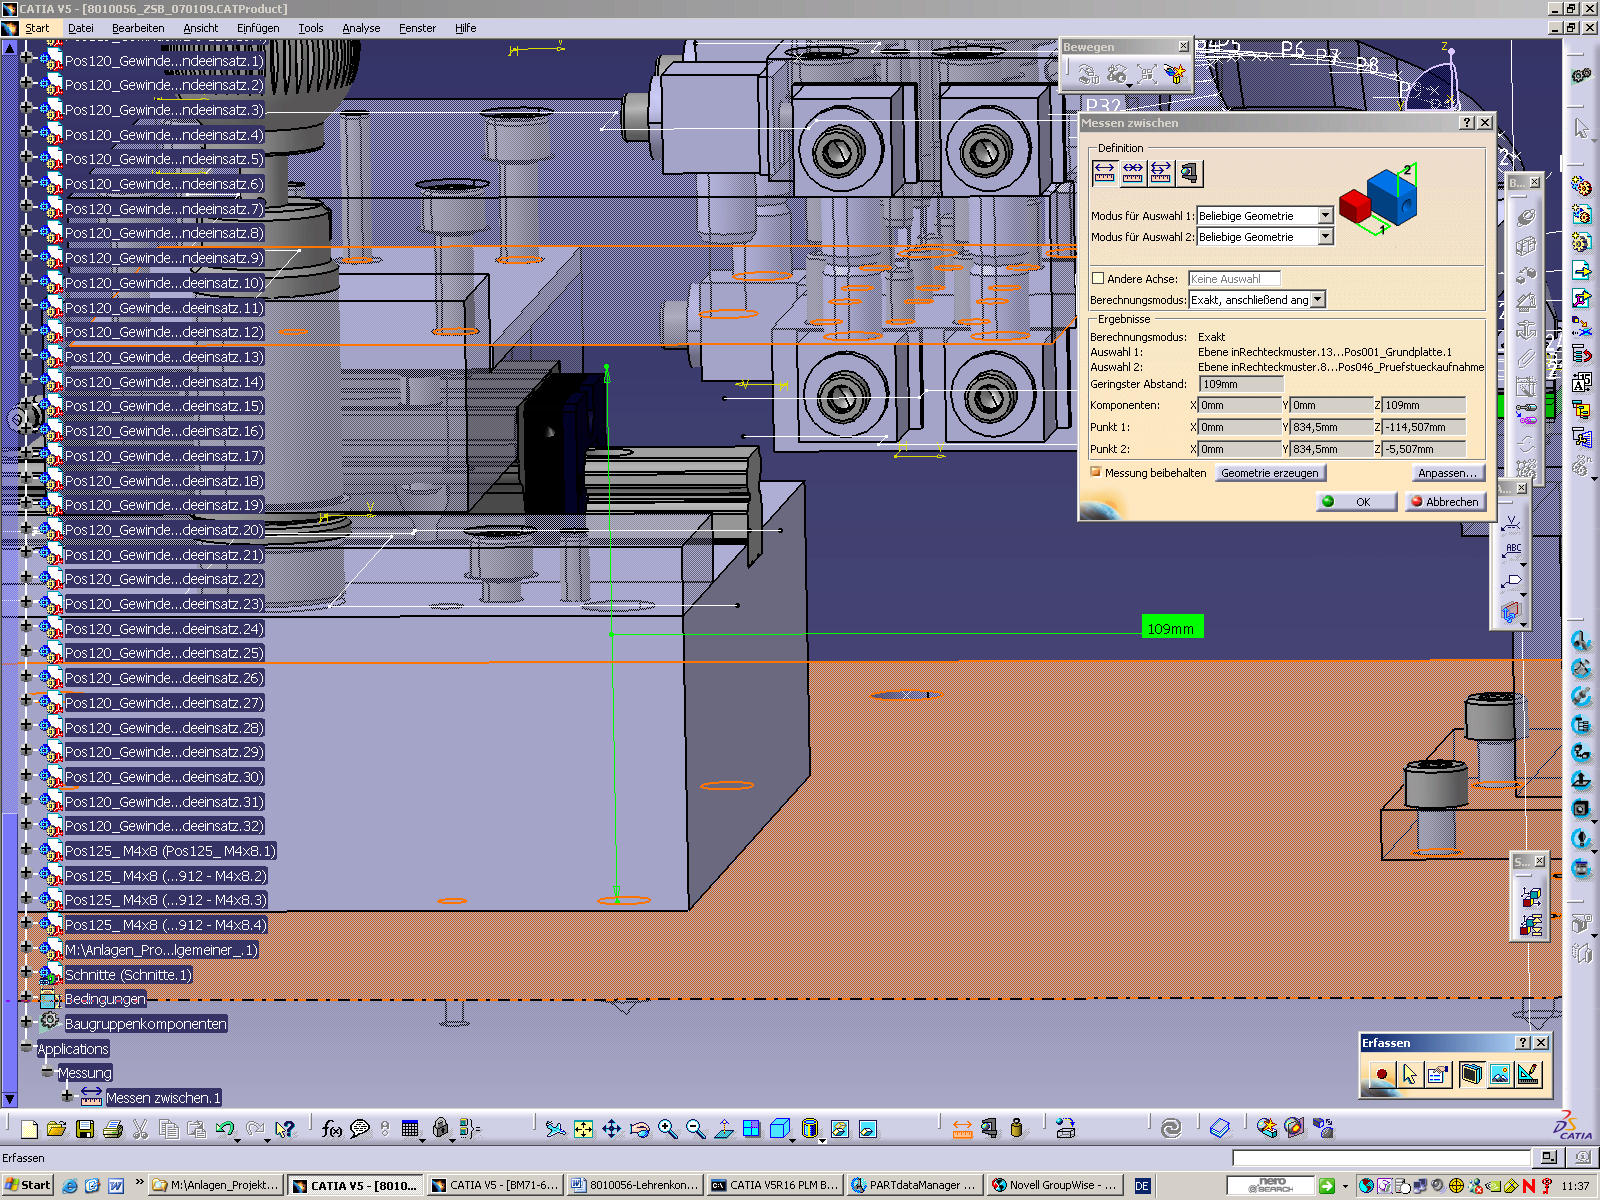1600x1200 pixels.
Task: Open the Bearbeiten menu
Action: pos(138,28)
